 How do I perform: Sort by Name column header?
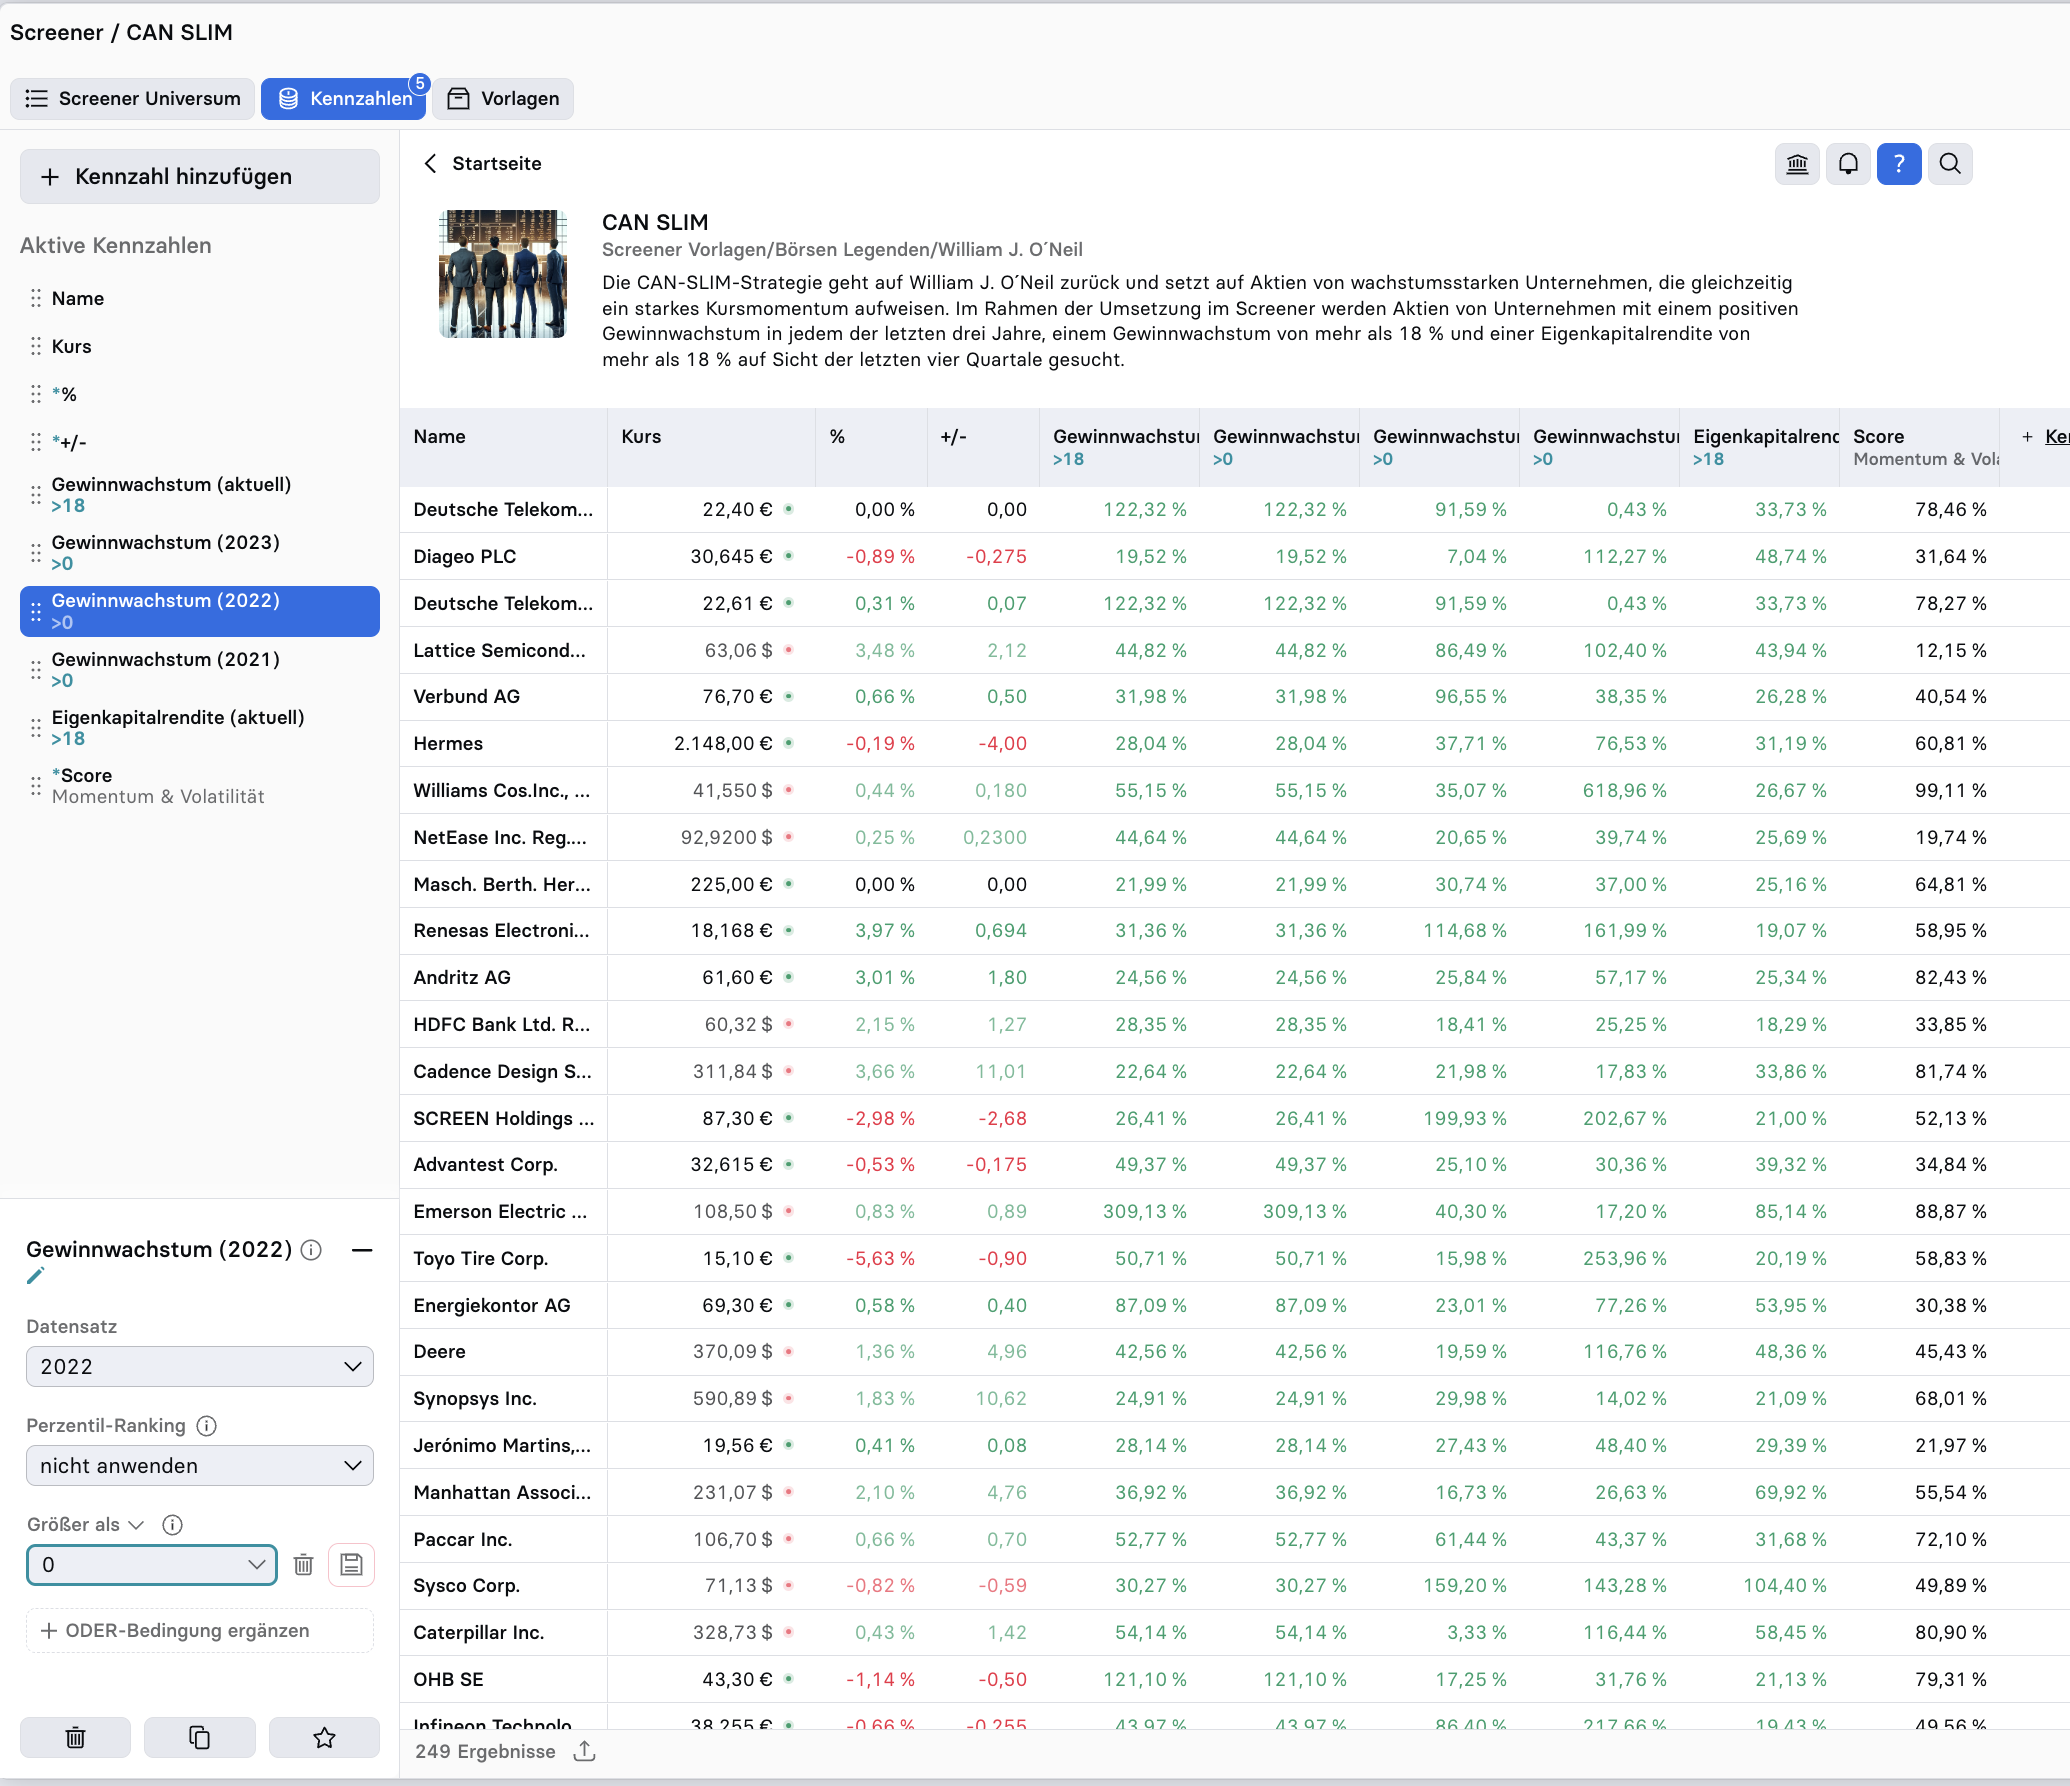coord(503,448)
